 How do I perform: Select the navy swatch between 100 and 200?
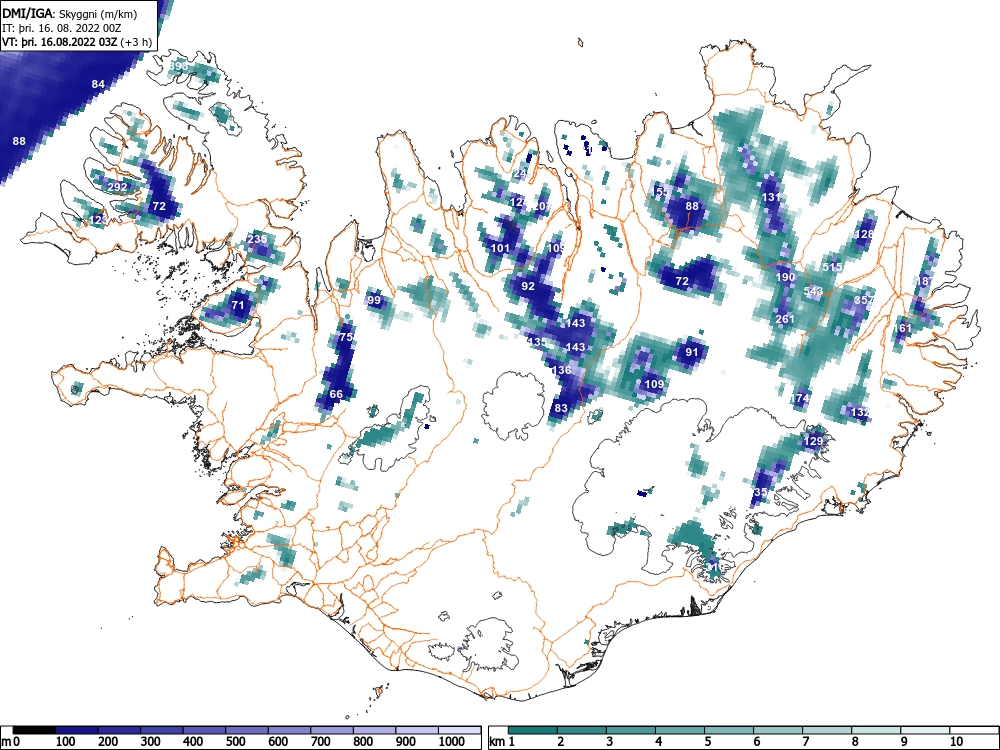tap(77, 730)
